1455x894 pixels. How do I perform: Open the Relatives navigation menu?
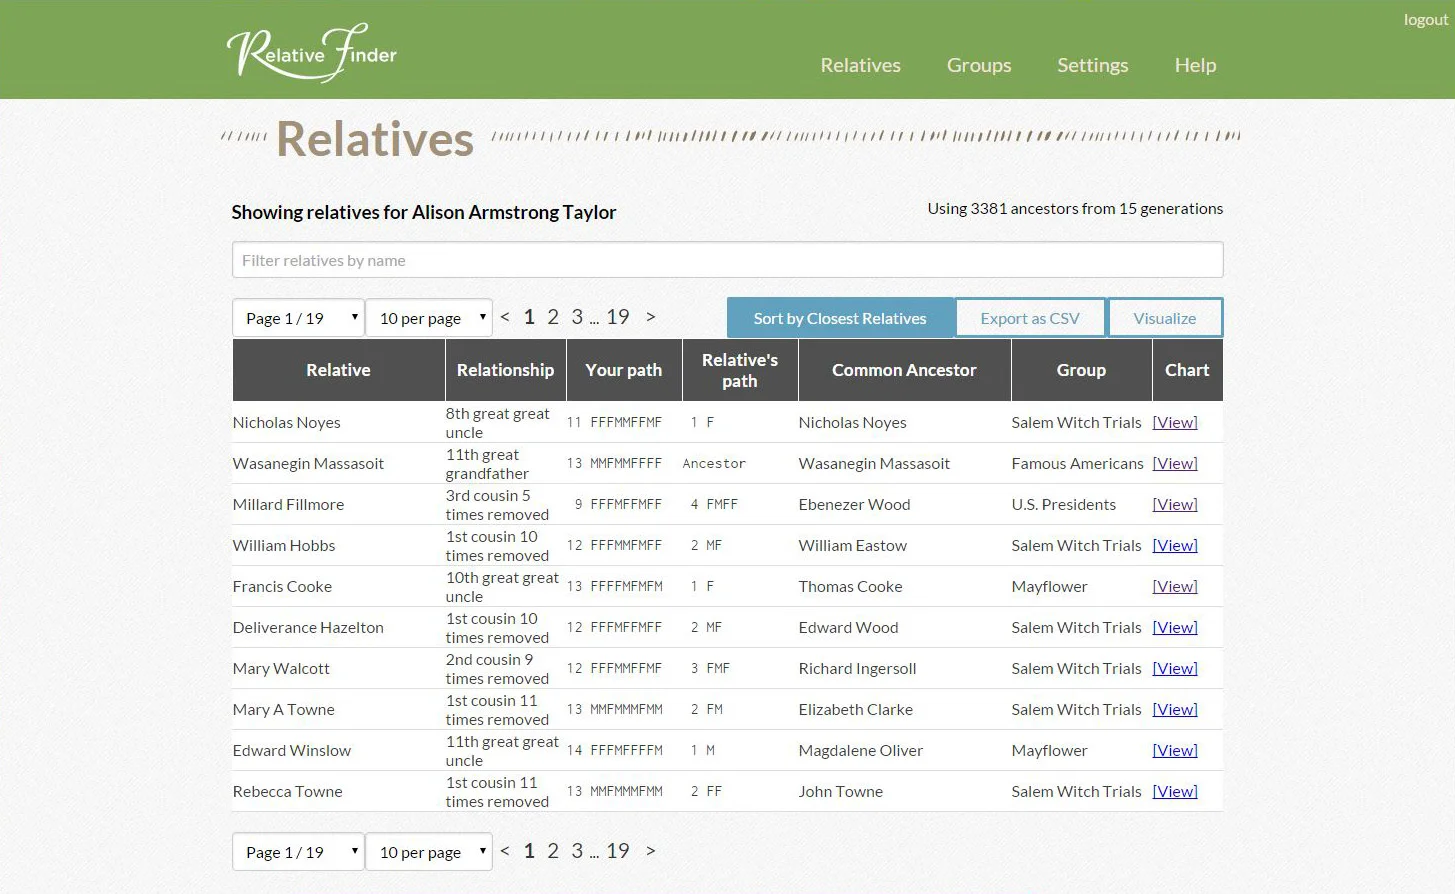pyautogui.click(x=860, y=65)
